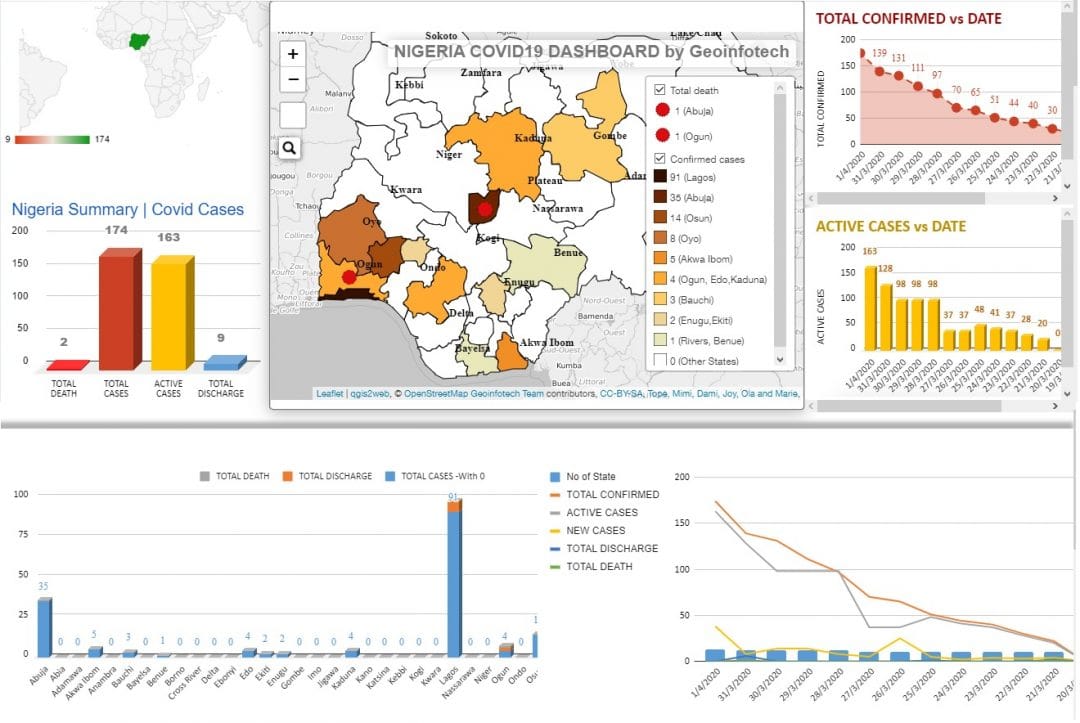Click the up chevron at the legend top
The height and width of the screenshot is (723, 1080).
778,87
